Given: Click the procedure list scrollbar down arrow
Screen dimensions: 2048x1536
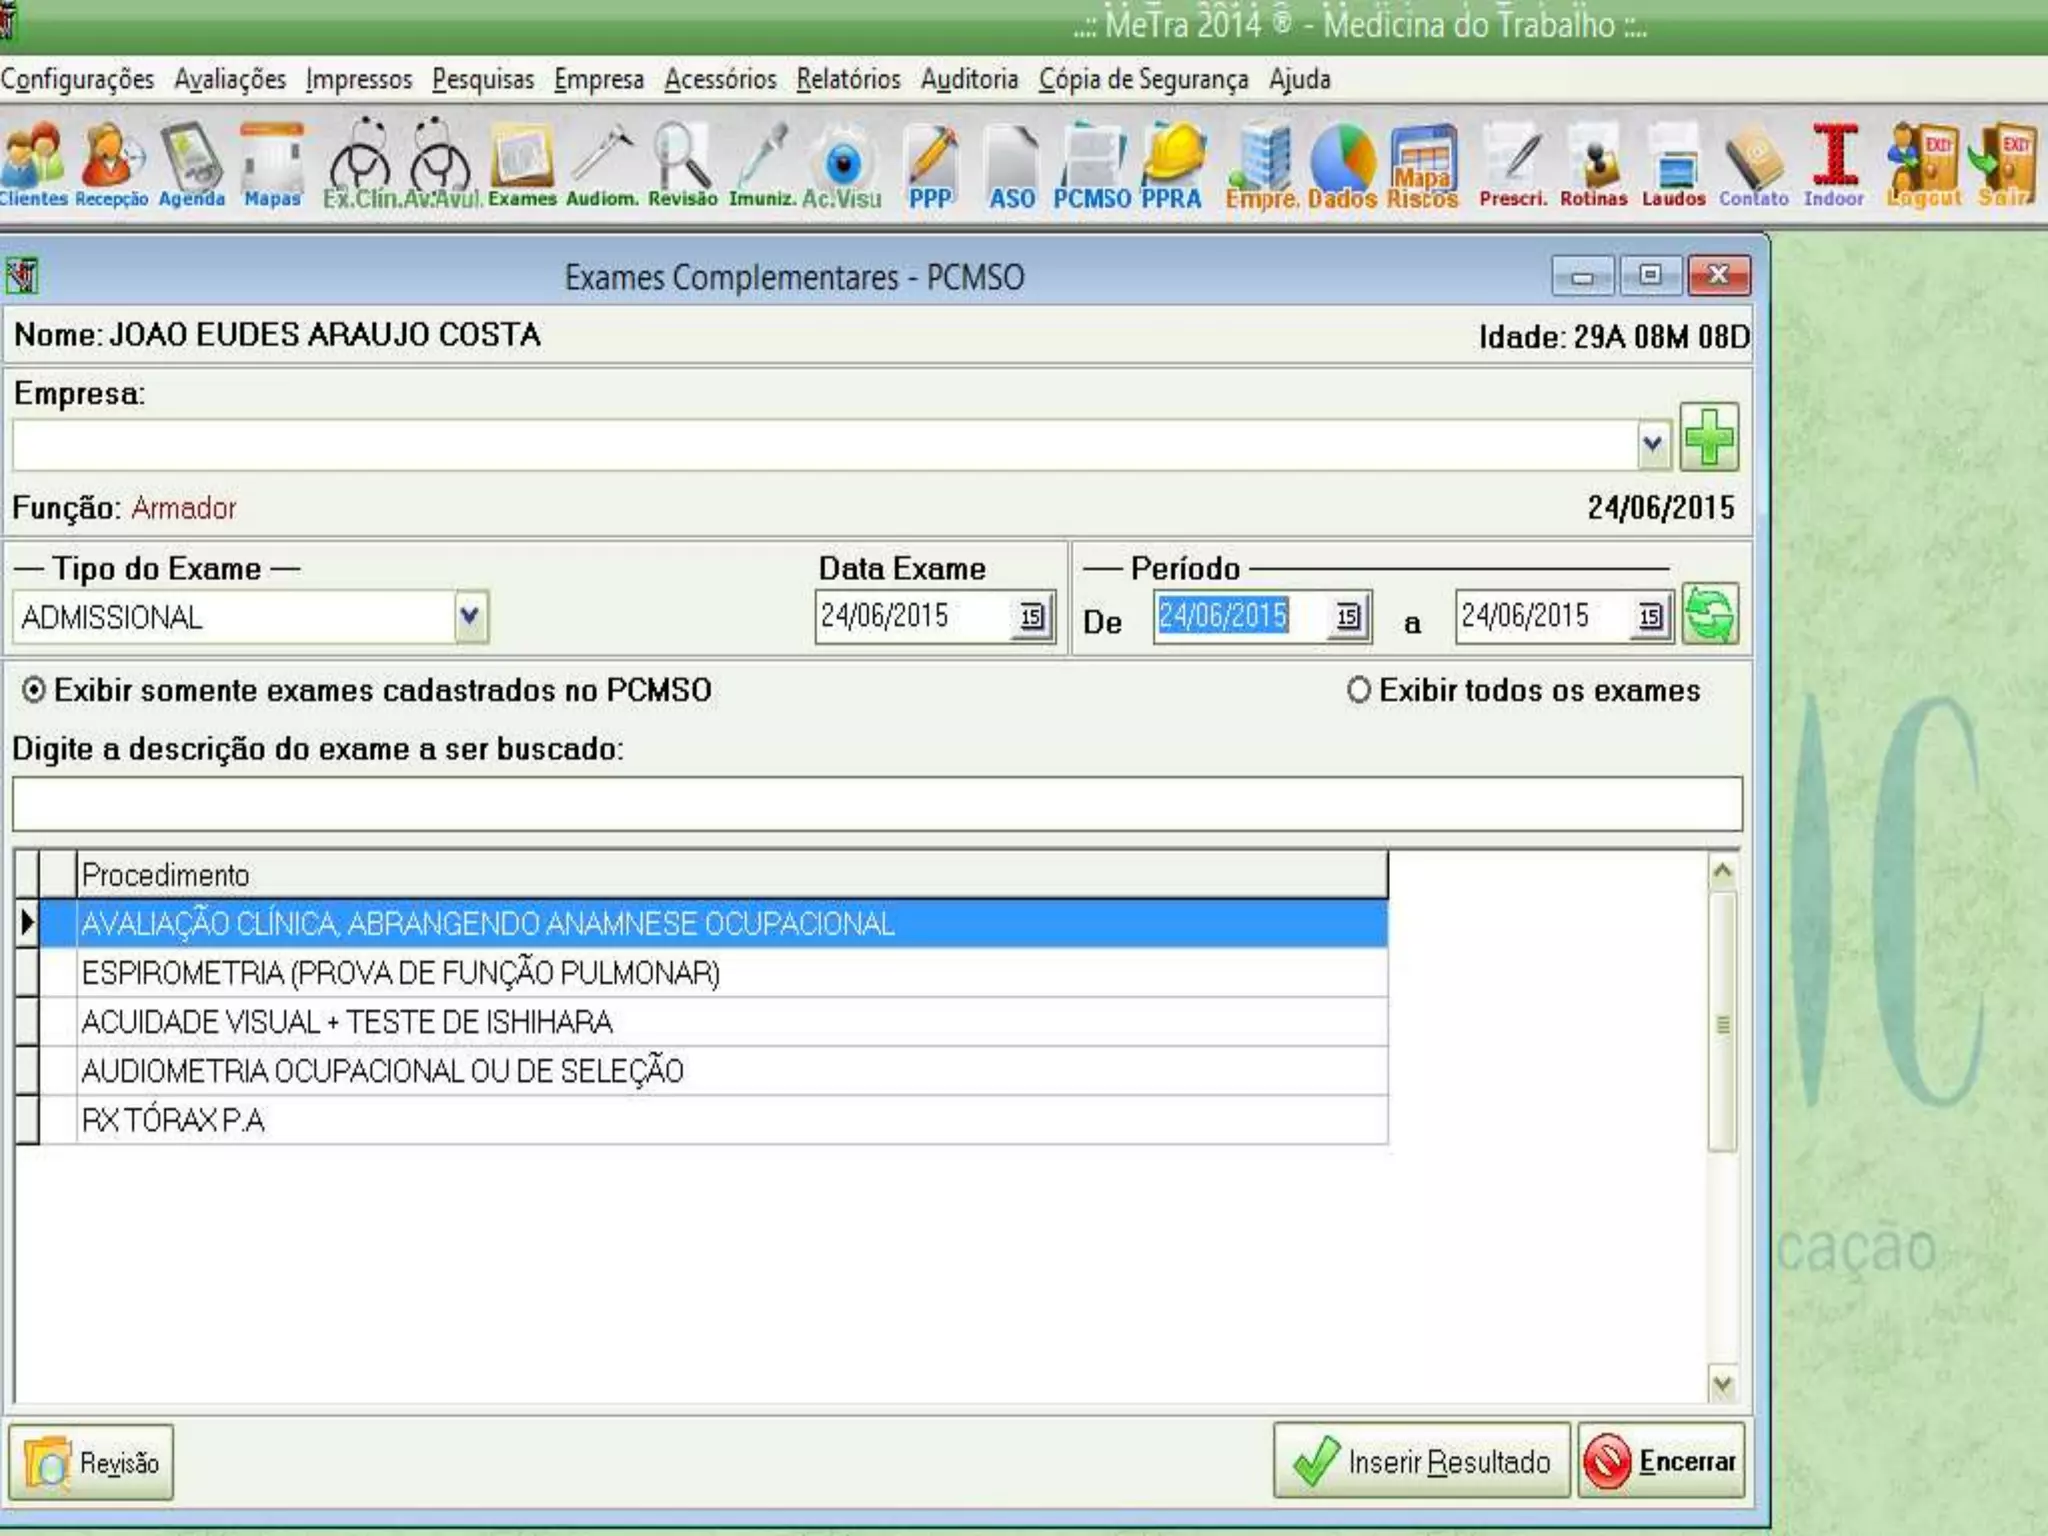Looking at the screenshot, I should [x=1722, y=1385].
